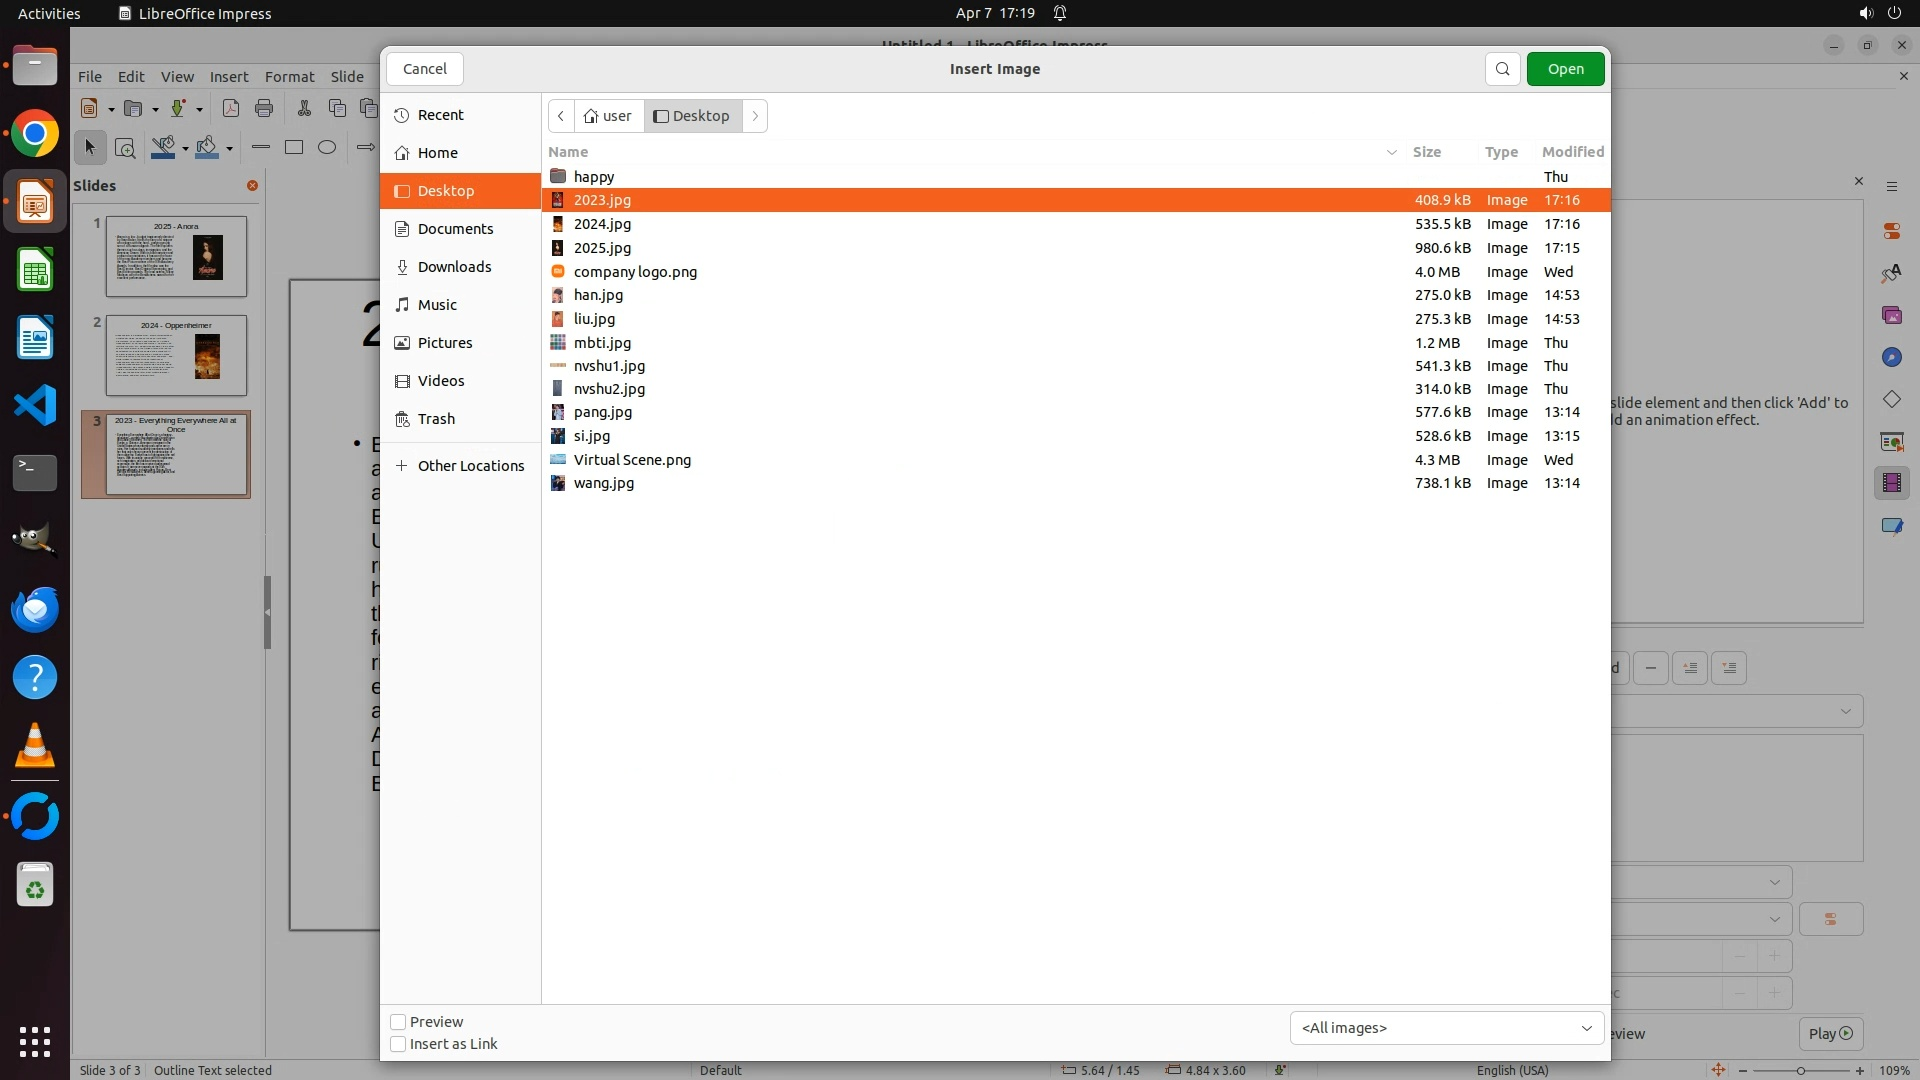Switch to the user folder in path bar
The image size is (1920, 1080).
(609, 116)
